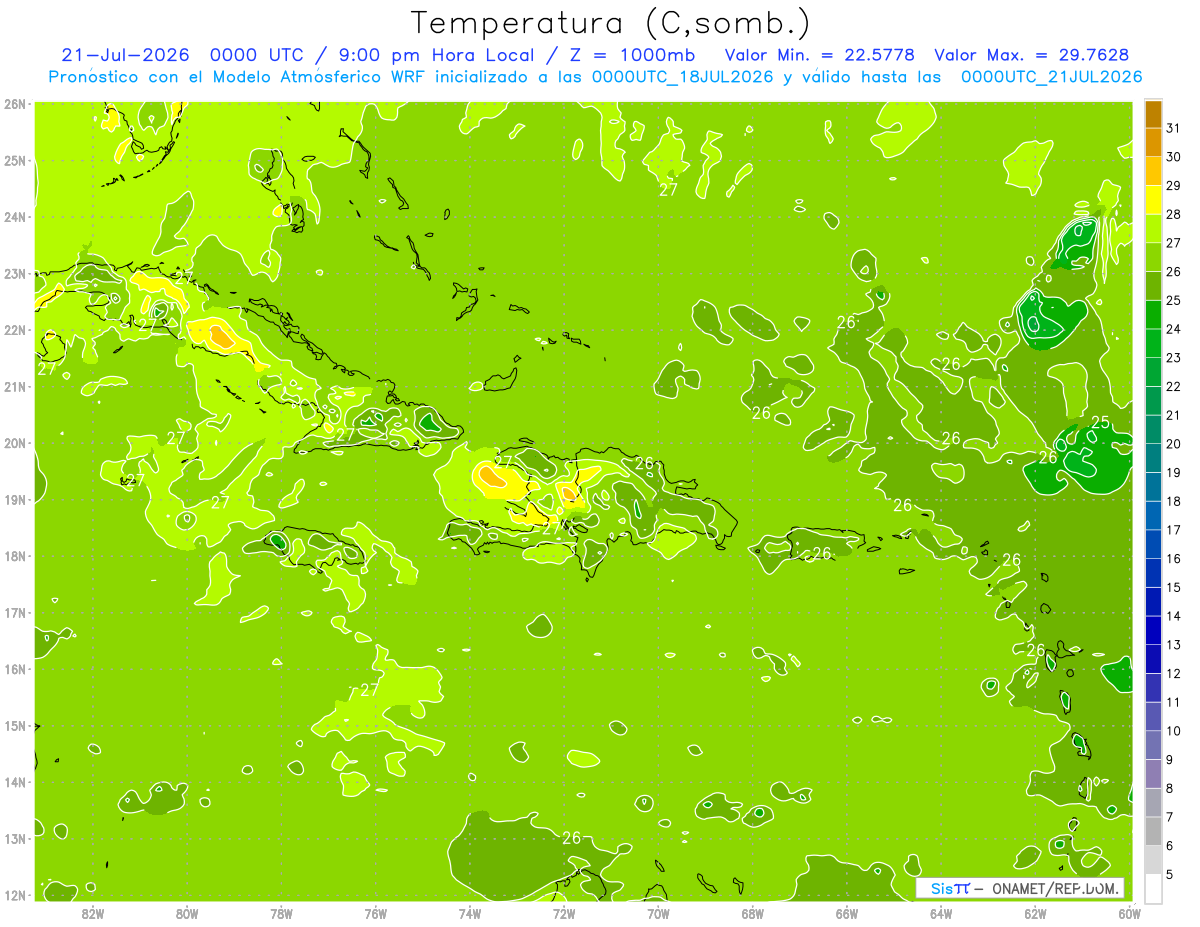Click the "19N" latitude axis label
The image size is (1200, 927).
coord(14,499)
